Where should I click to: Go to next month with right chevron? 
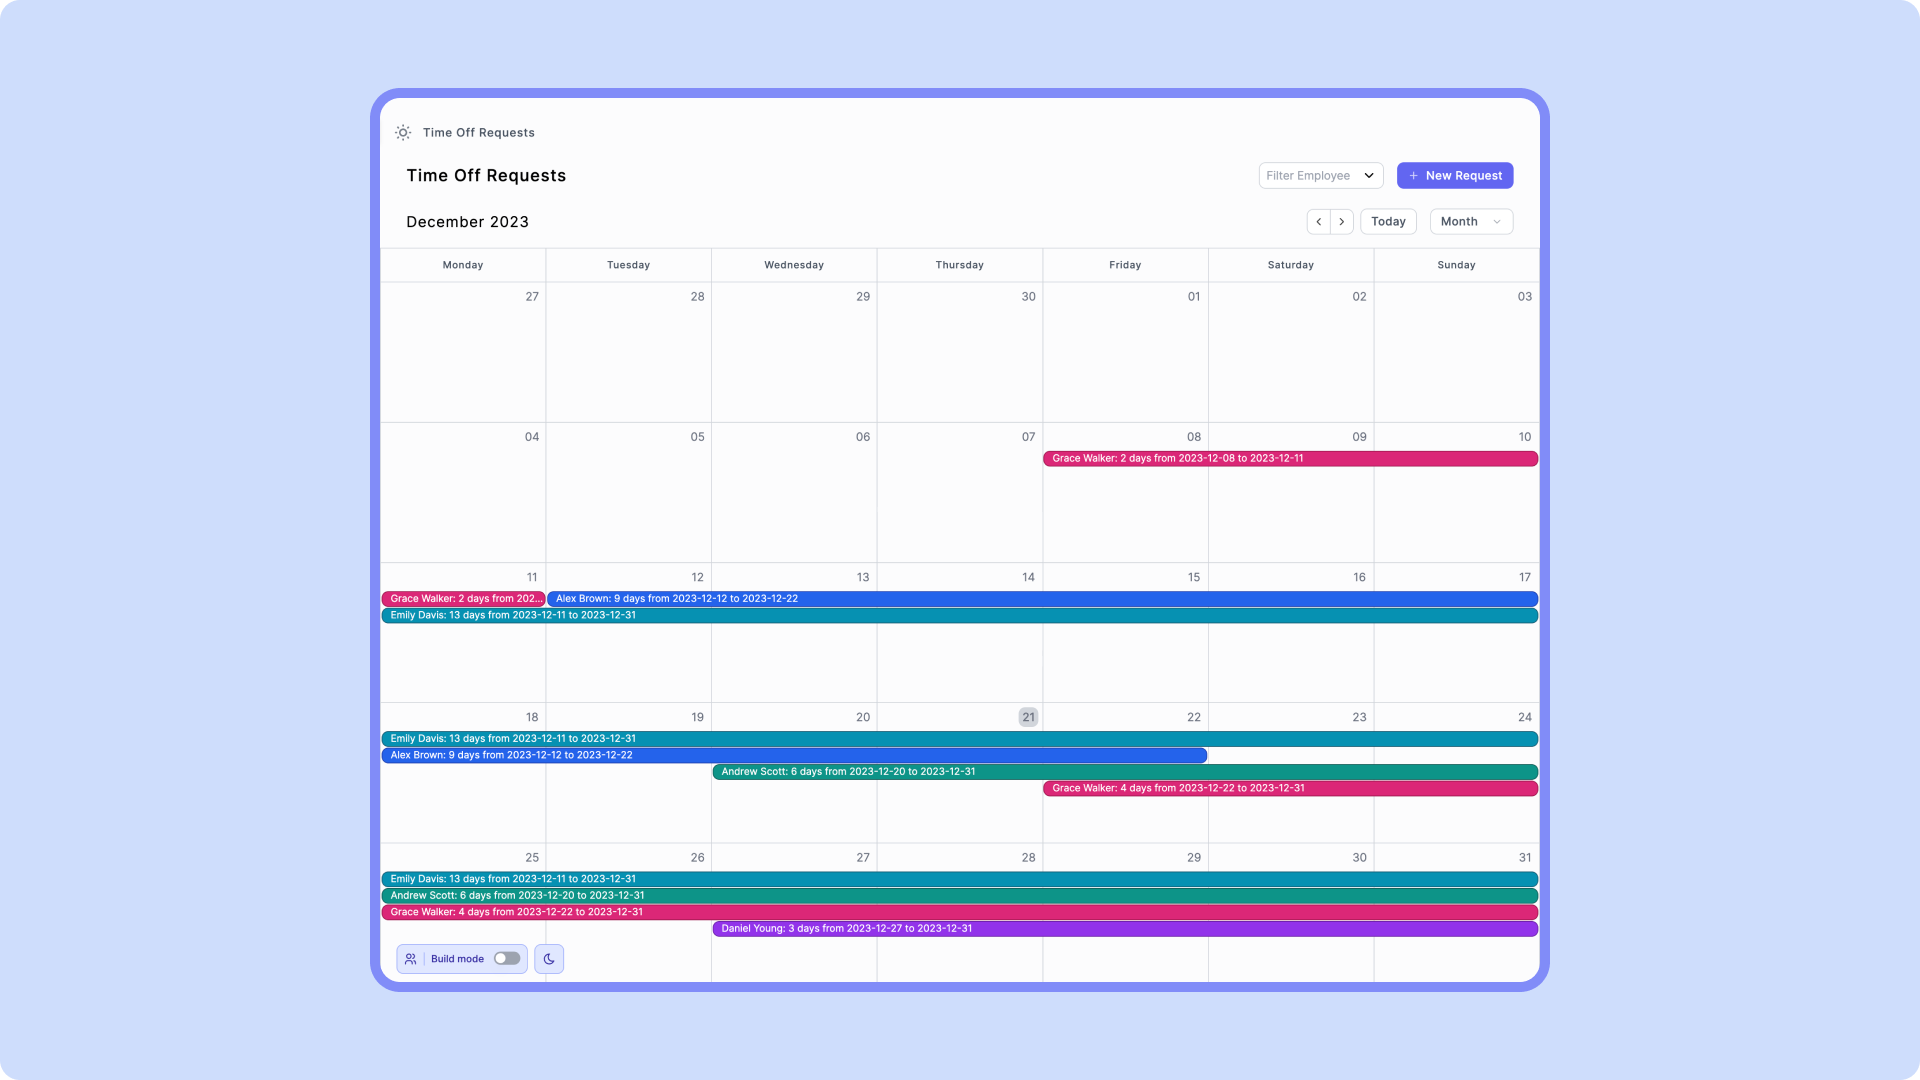tap(1341, 221)
